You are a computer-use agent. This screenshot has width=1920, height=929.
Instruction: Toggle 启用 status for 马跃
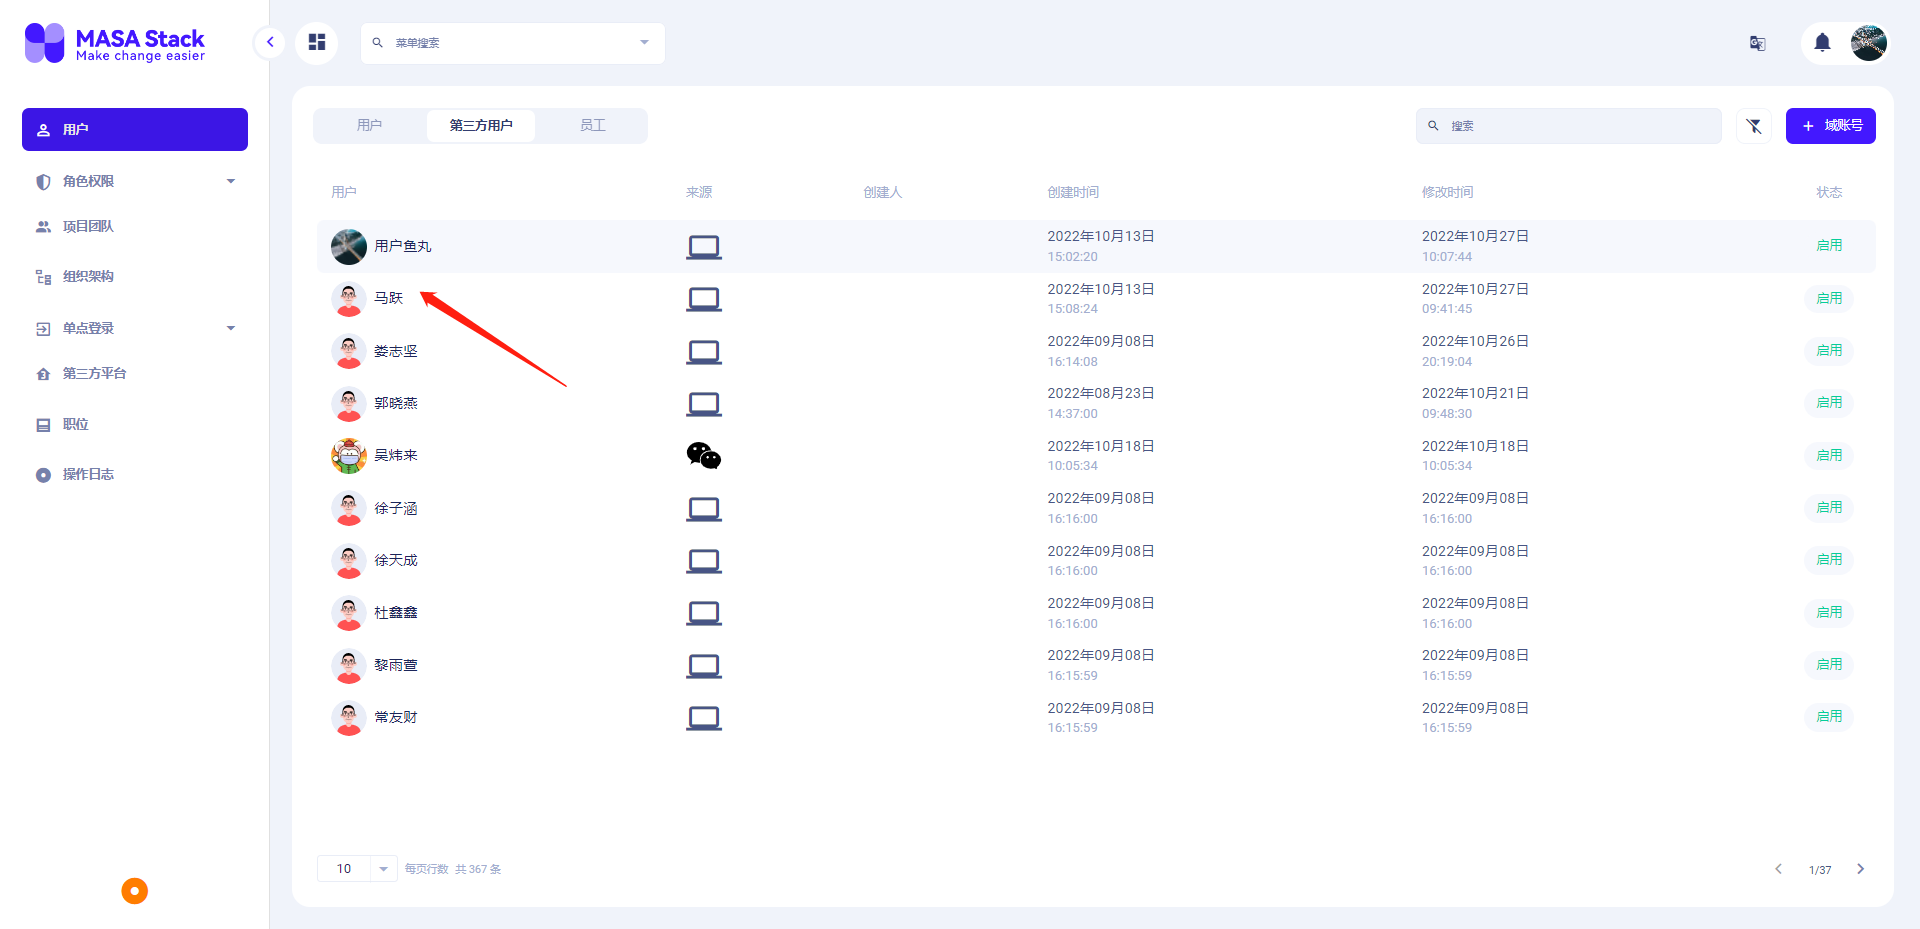[x=1829, y=298]
